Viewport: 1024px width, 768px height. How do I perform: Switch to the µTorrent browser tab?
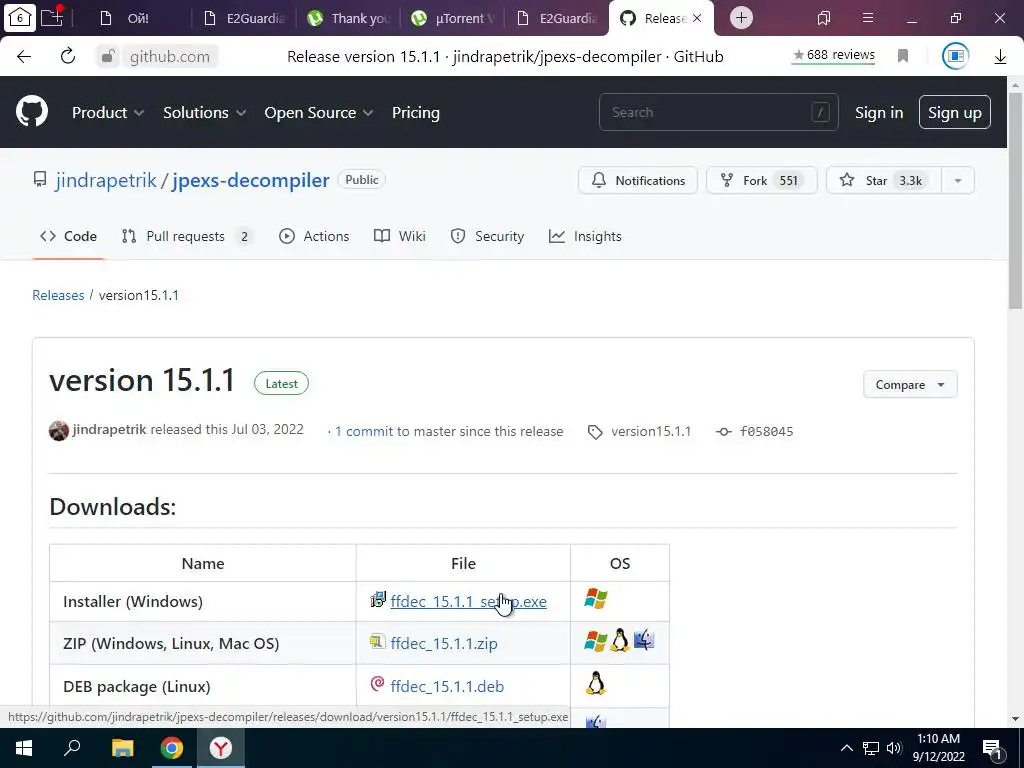pos(451,18)
